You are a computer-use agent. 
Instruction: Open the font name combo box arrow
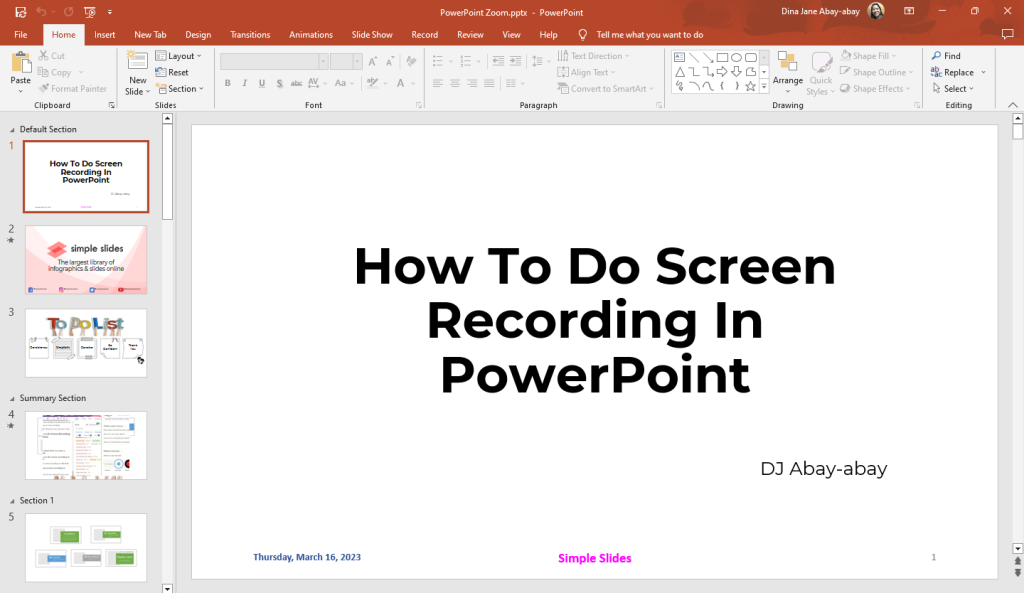(x=323, y=61)
